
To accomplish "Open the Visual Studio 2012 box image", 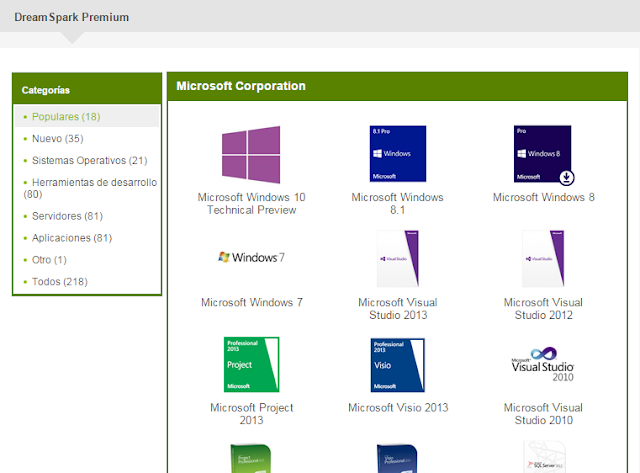I will [543, 258].
